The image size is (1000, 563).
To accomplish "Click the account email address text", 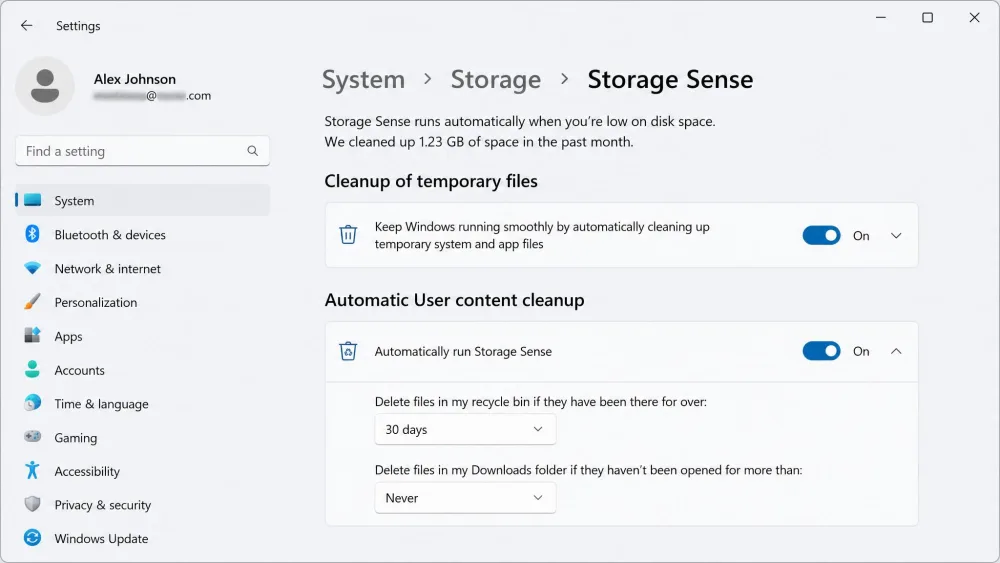I will click(152, 96).
